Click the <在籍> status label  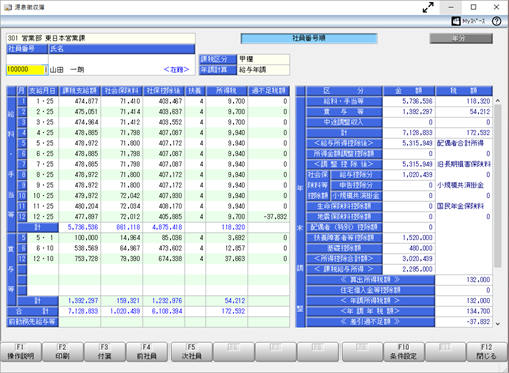click(x=176, y=70)
